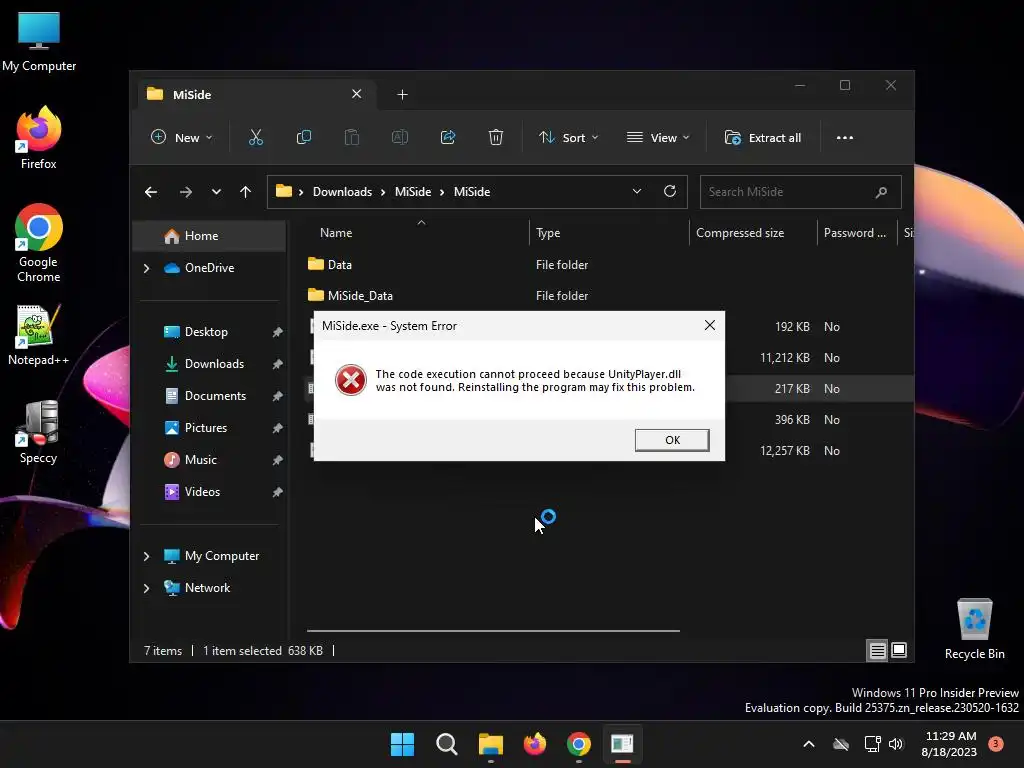The image size is (1024, 768).
Task: Open the My Computer desktop icon
Action: [x=39, y=40]
